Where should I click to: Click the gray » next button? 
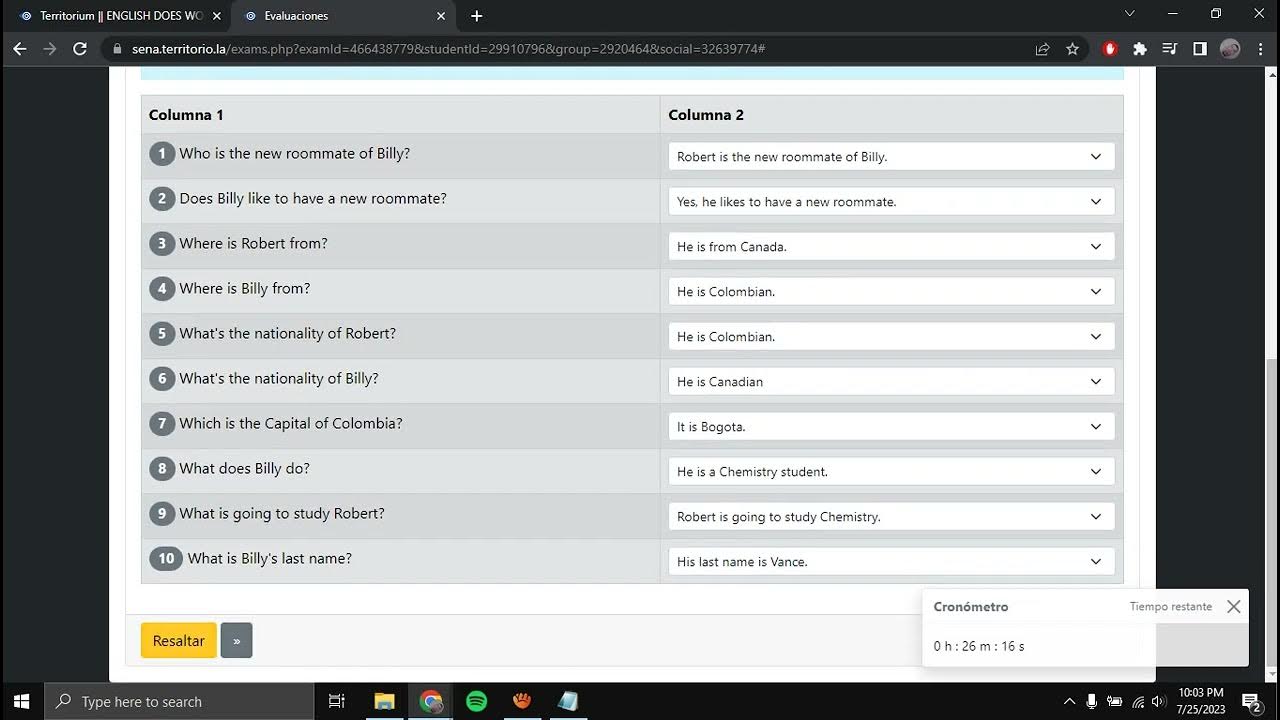coord(237,640)
